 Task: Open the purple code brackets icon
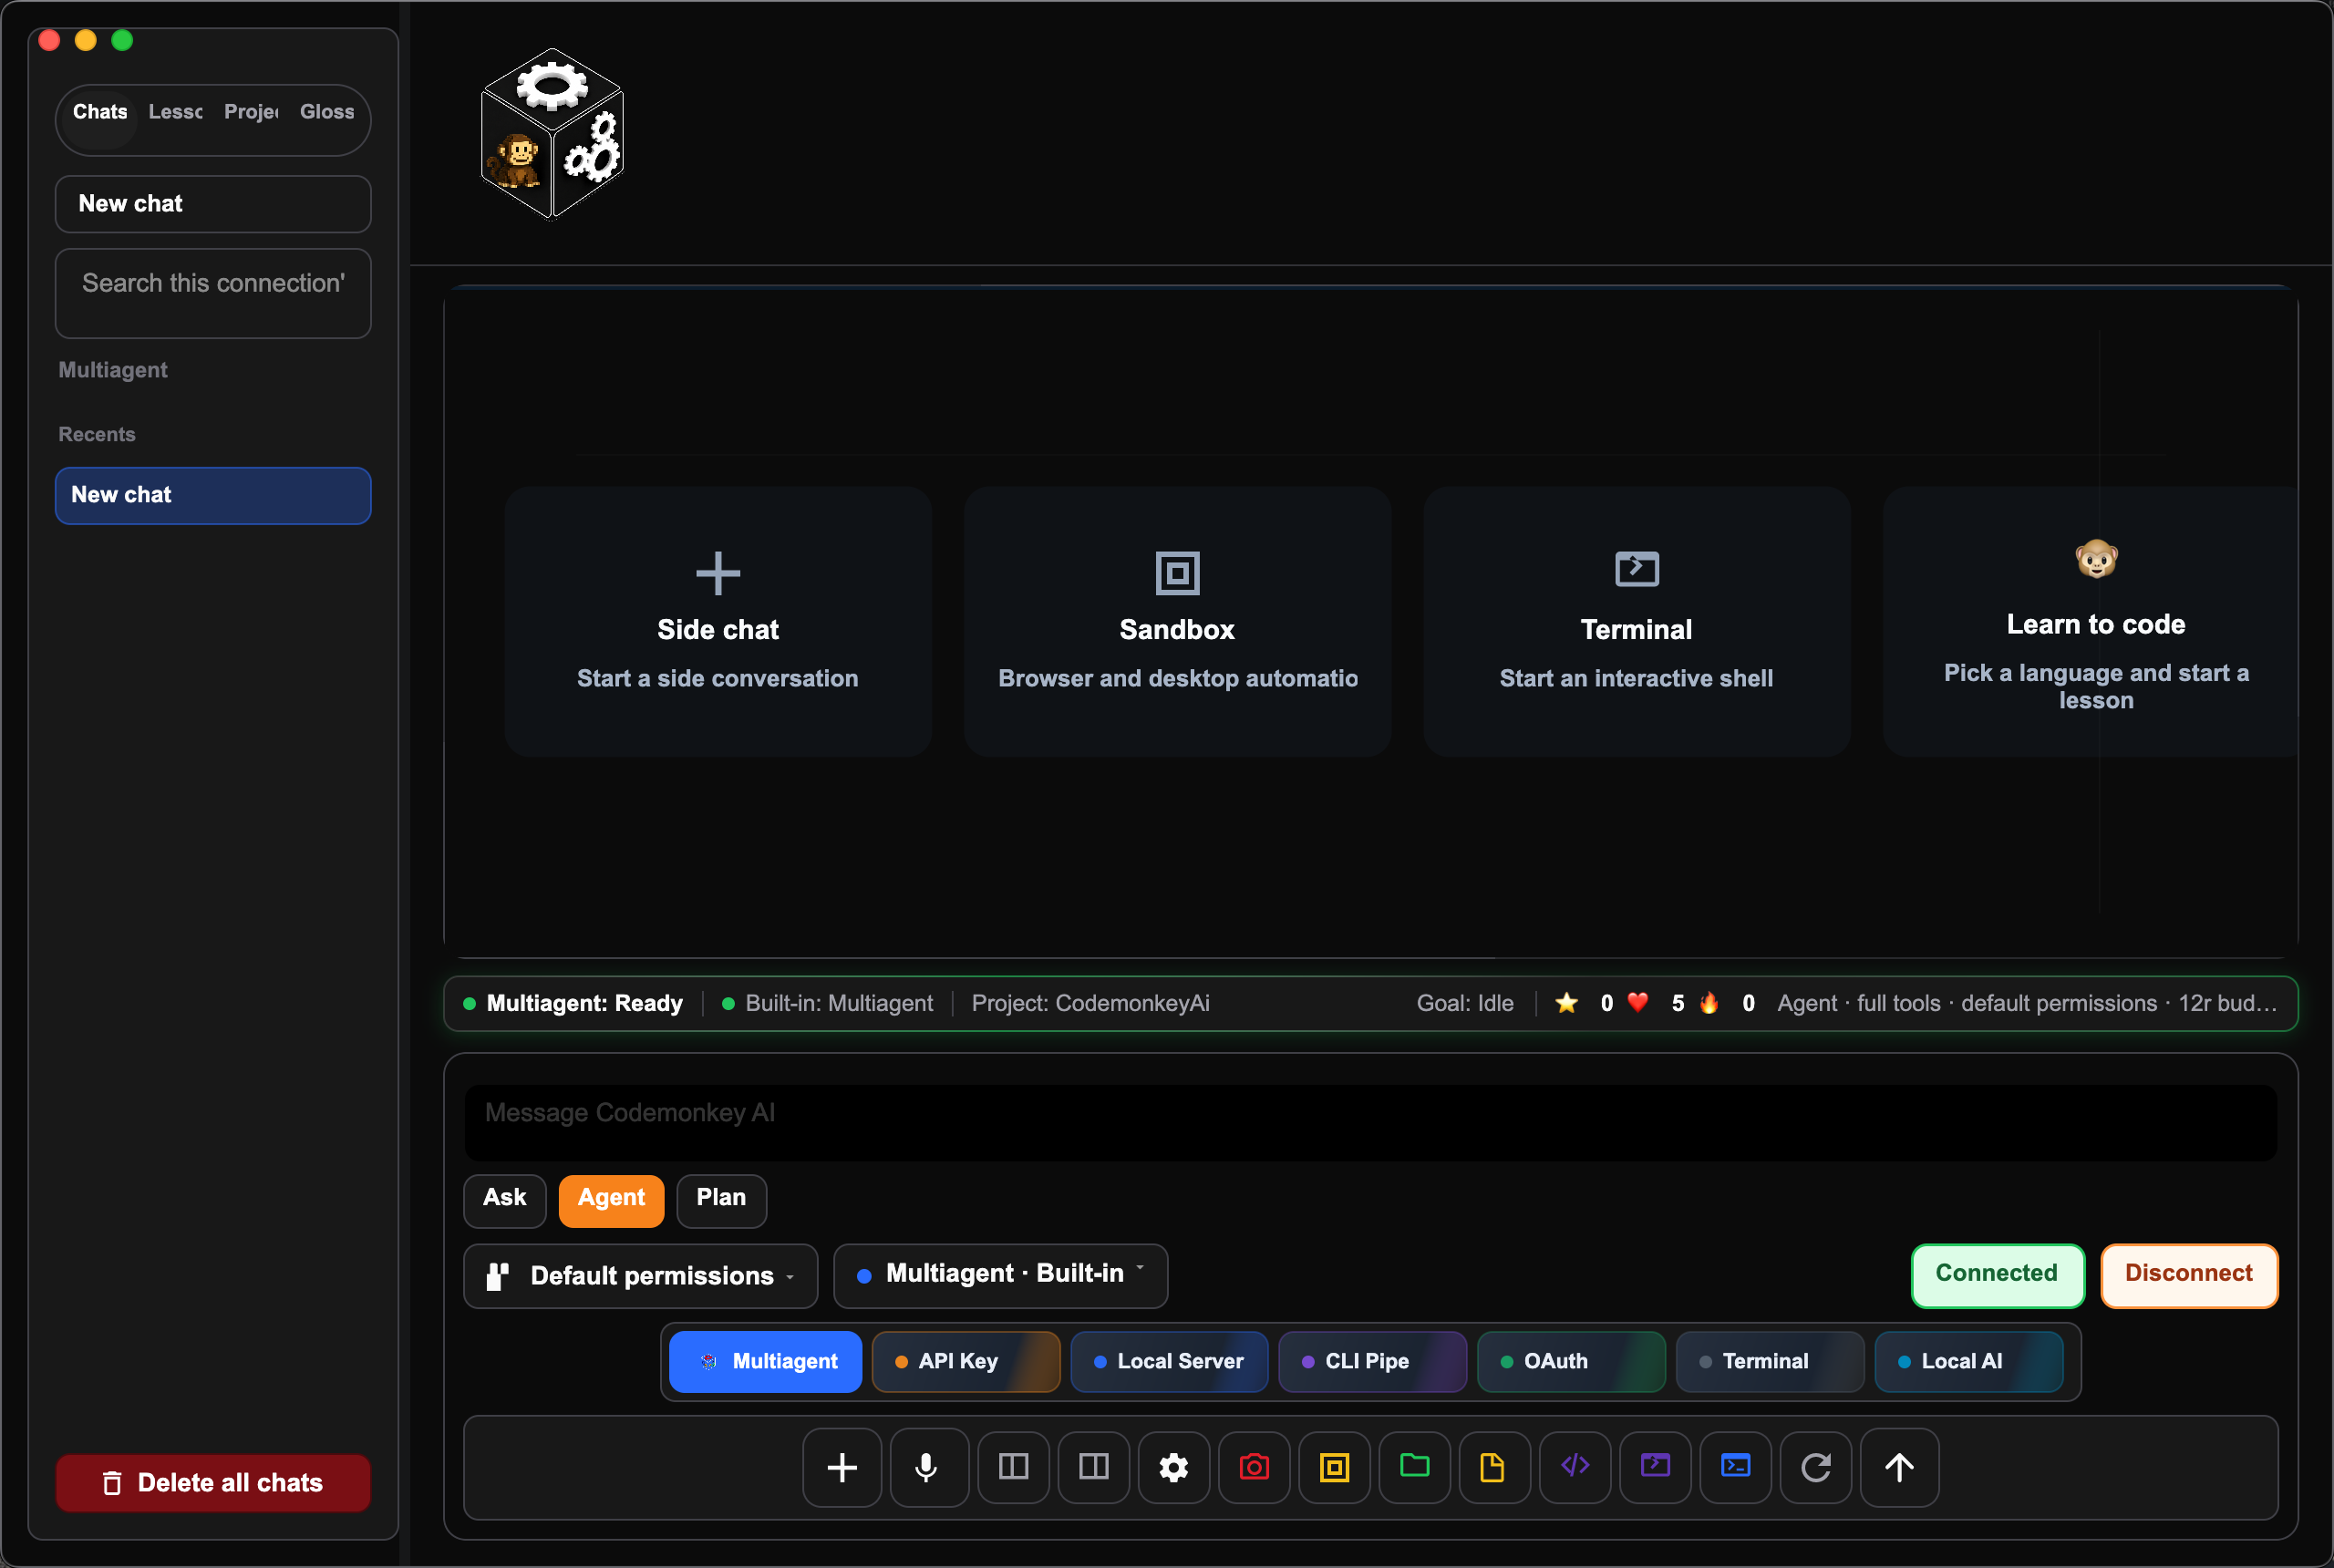coord(1575,1467)
